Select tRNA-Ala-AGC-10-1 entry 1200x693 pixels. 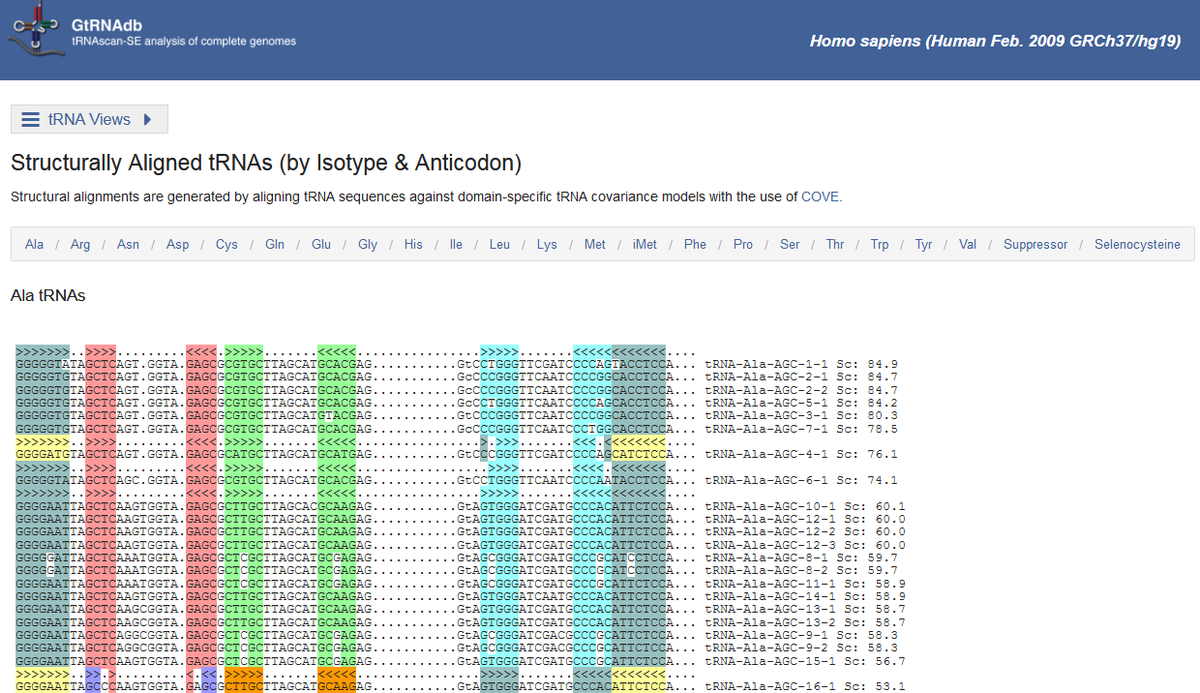[771, 506]
